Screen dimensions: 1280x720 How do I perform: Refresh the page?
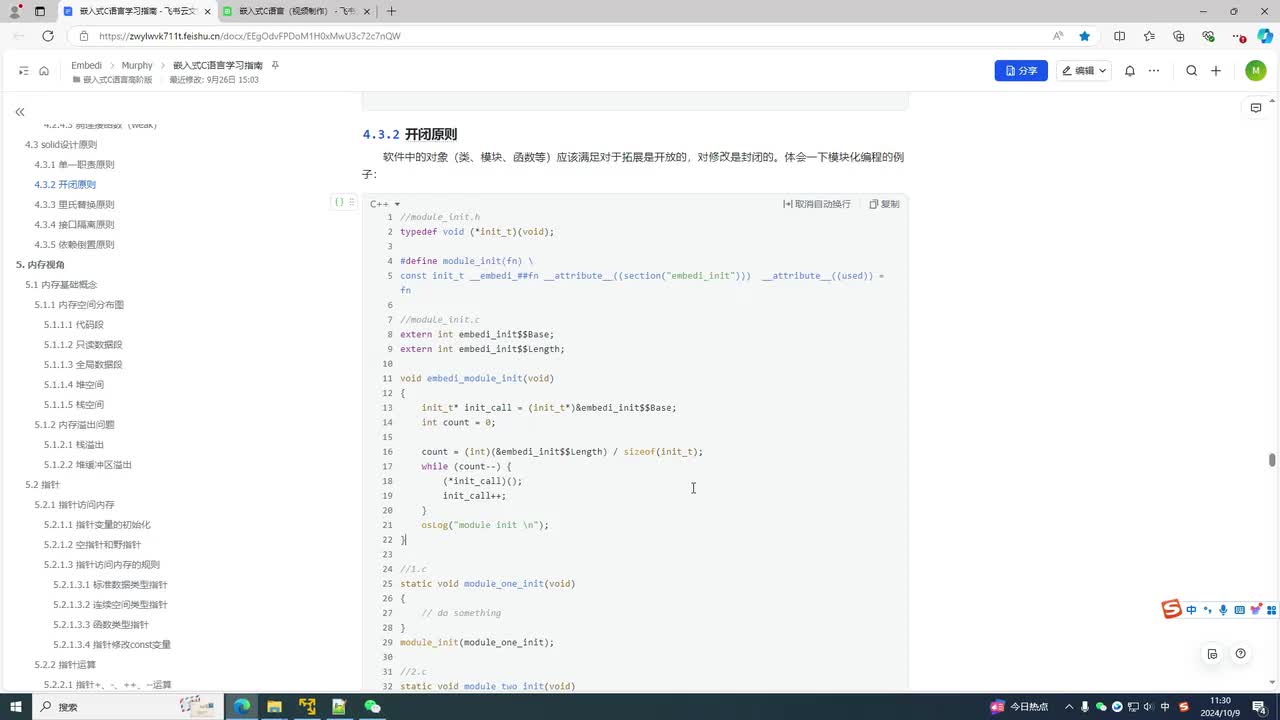tap(47, 36)
